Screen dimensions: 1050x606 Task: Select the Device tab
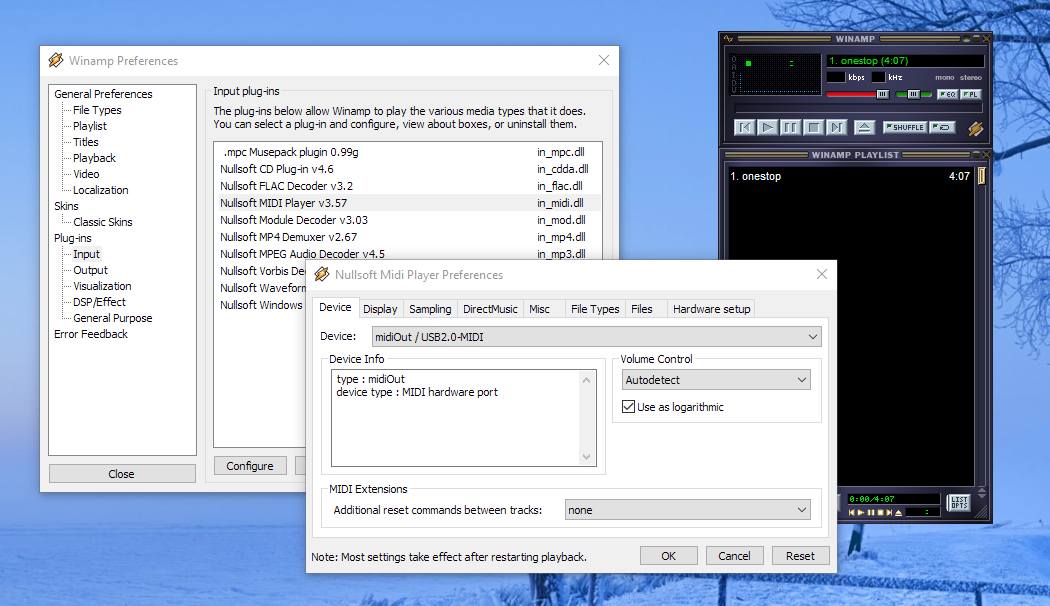click(x=335, y=307)
